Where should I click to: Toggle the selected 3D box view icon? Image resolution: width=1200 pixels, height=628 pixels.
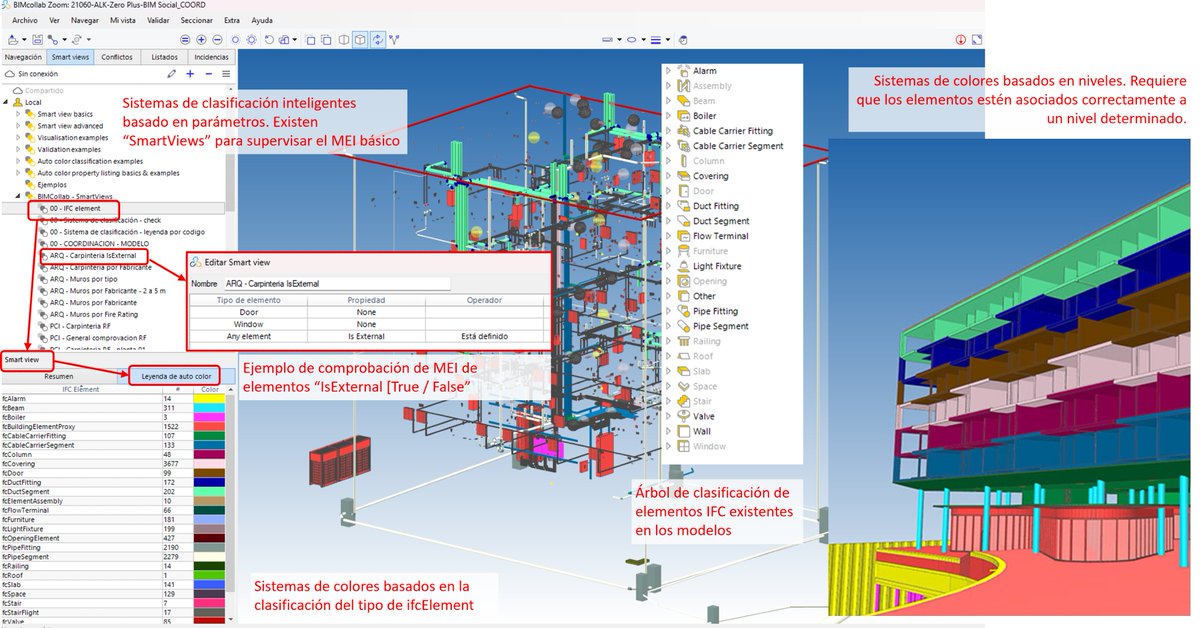pos(361,40)
